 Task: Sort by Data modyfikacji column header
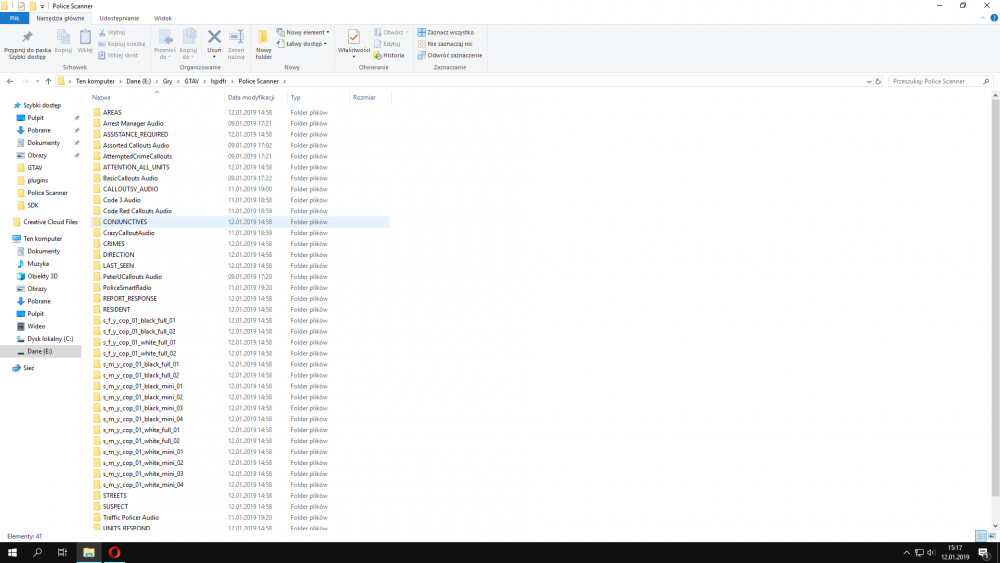[251, 98]
